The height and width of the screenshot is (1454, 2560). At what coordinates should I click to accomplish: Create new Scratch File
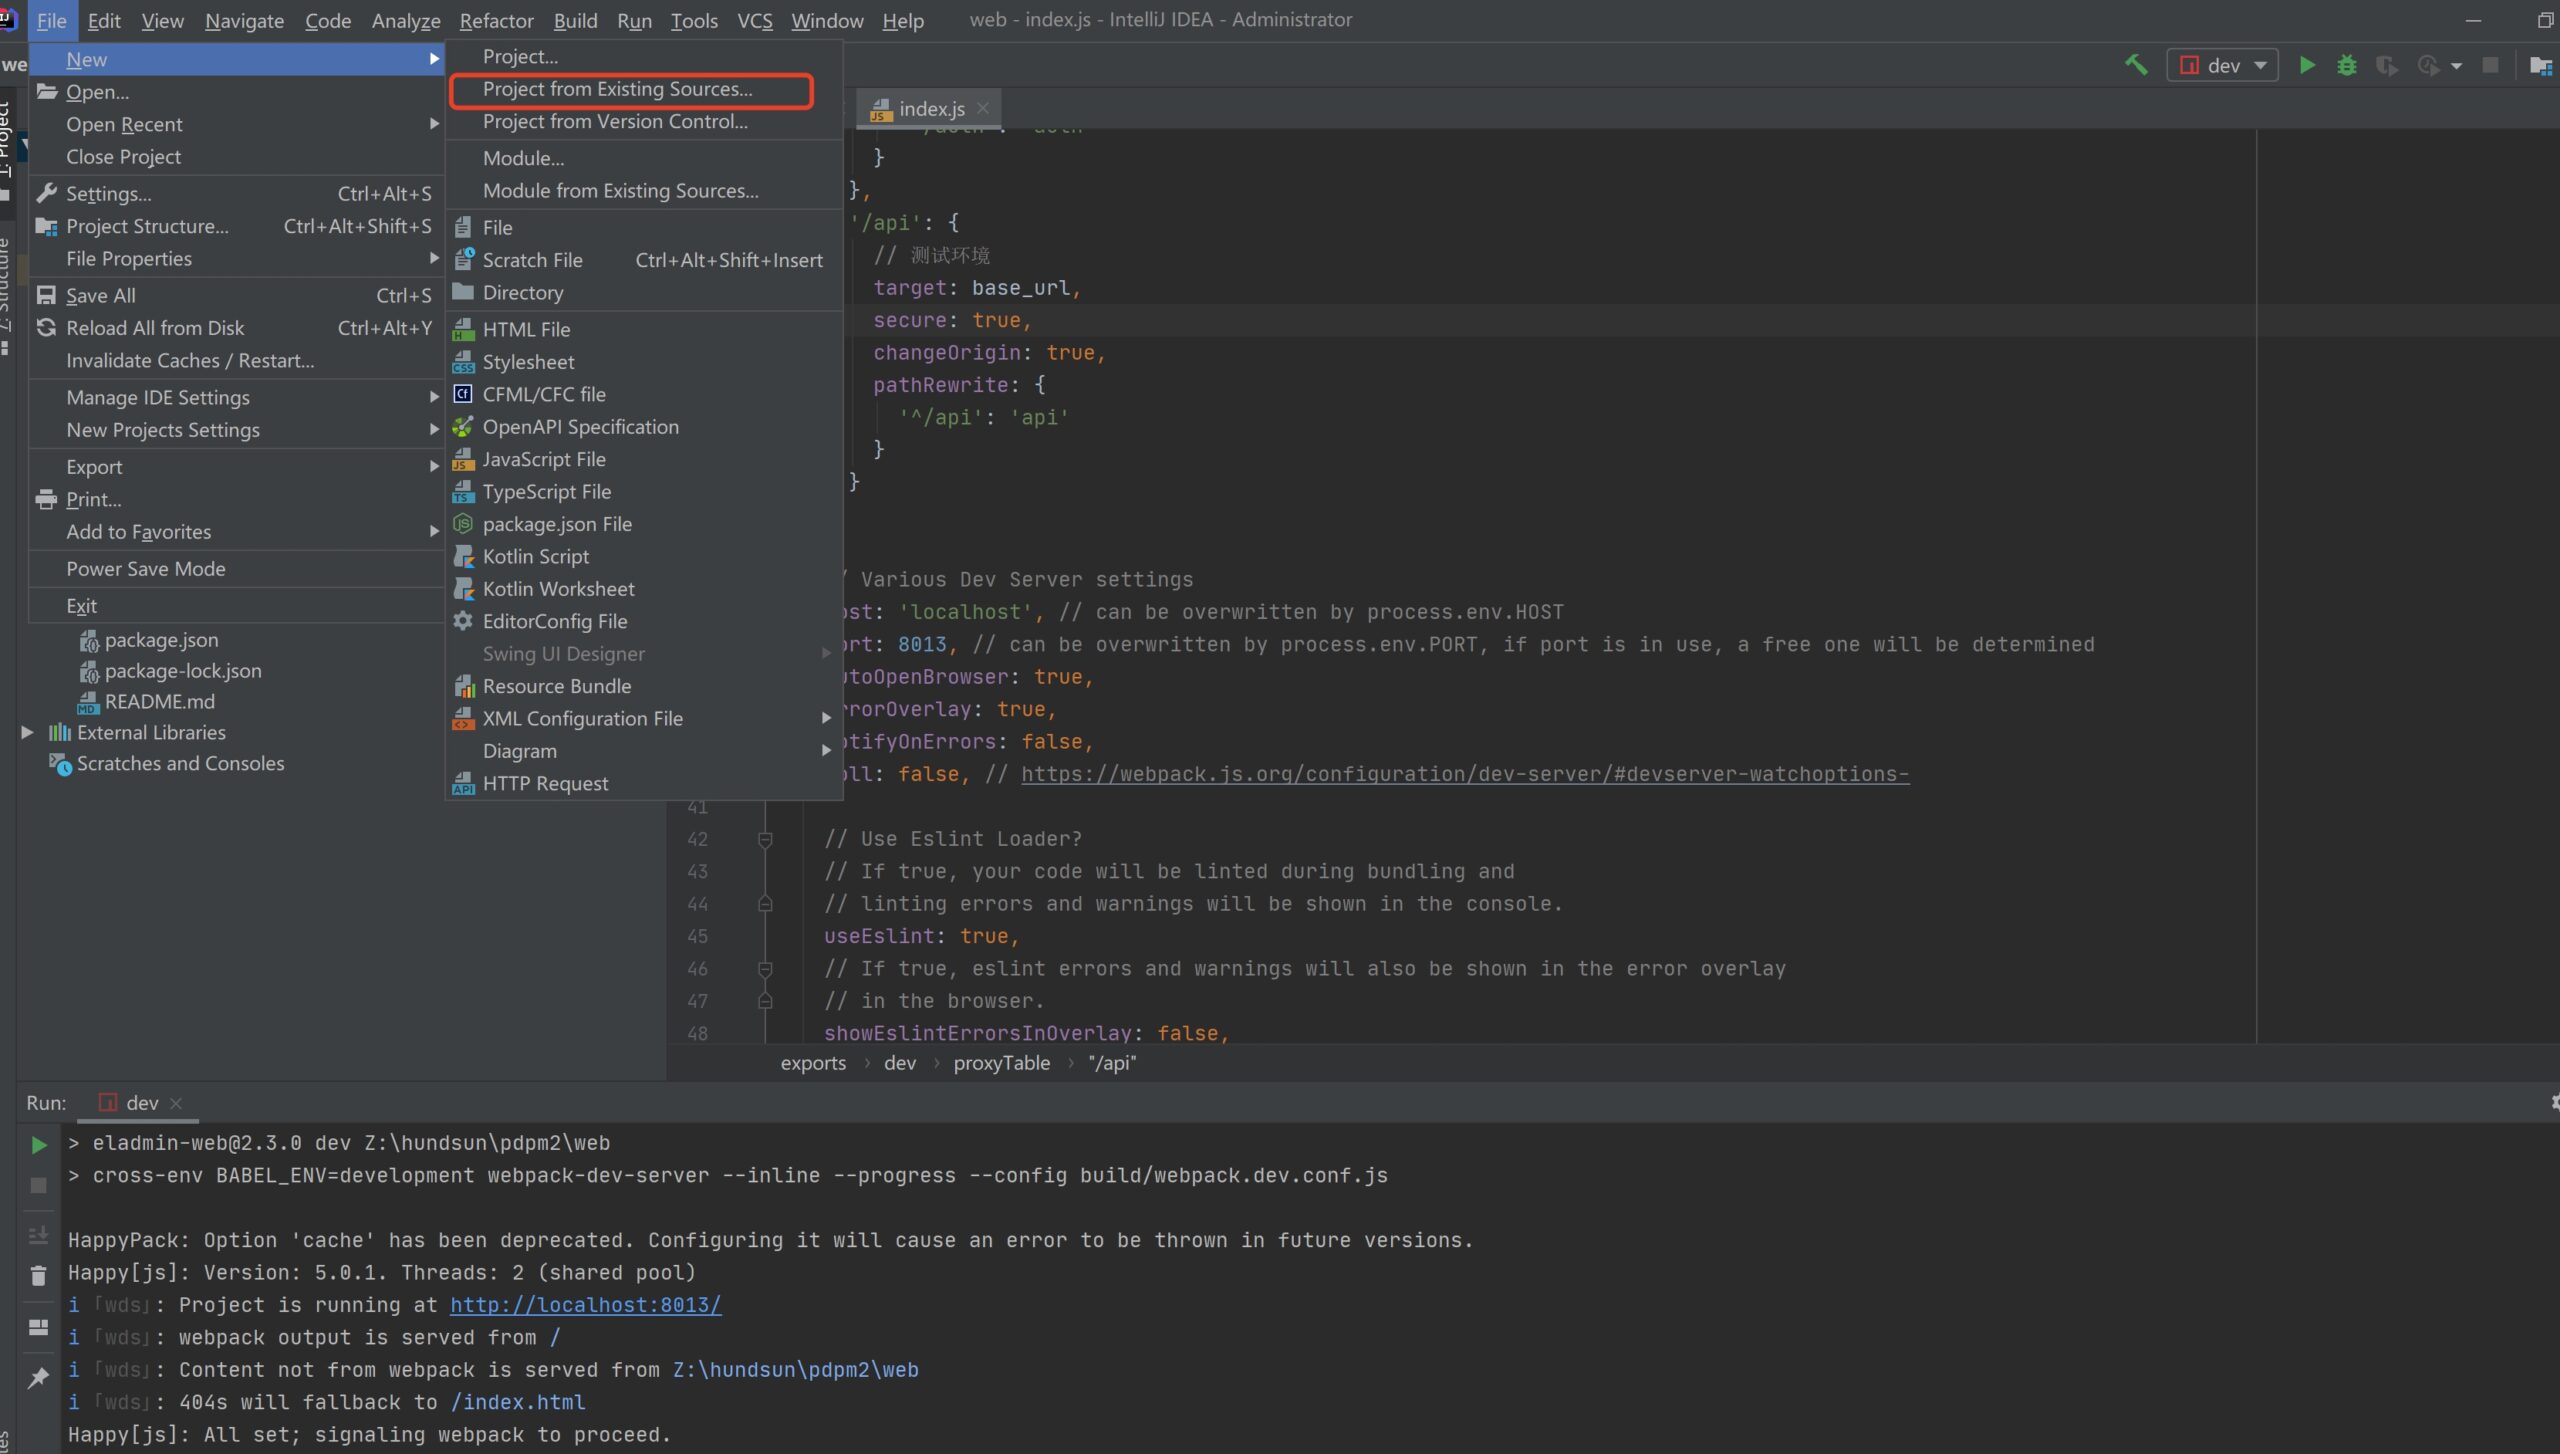[x=644, y=259]
